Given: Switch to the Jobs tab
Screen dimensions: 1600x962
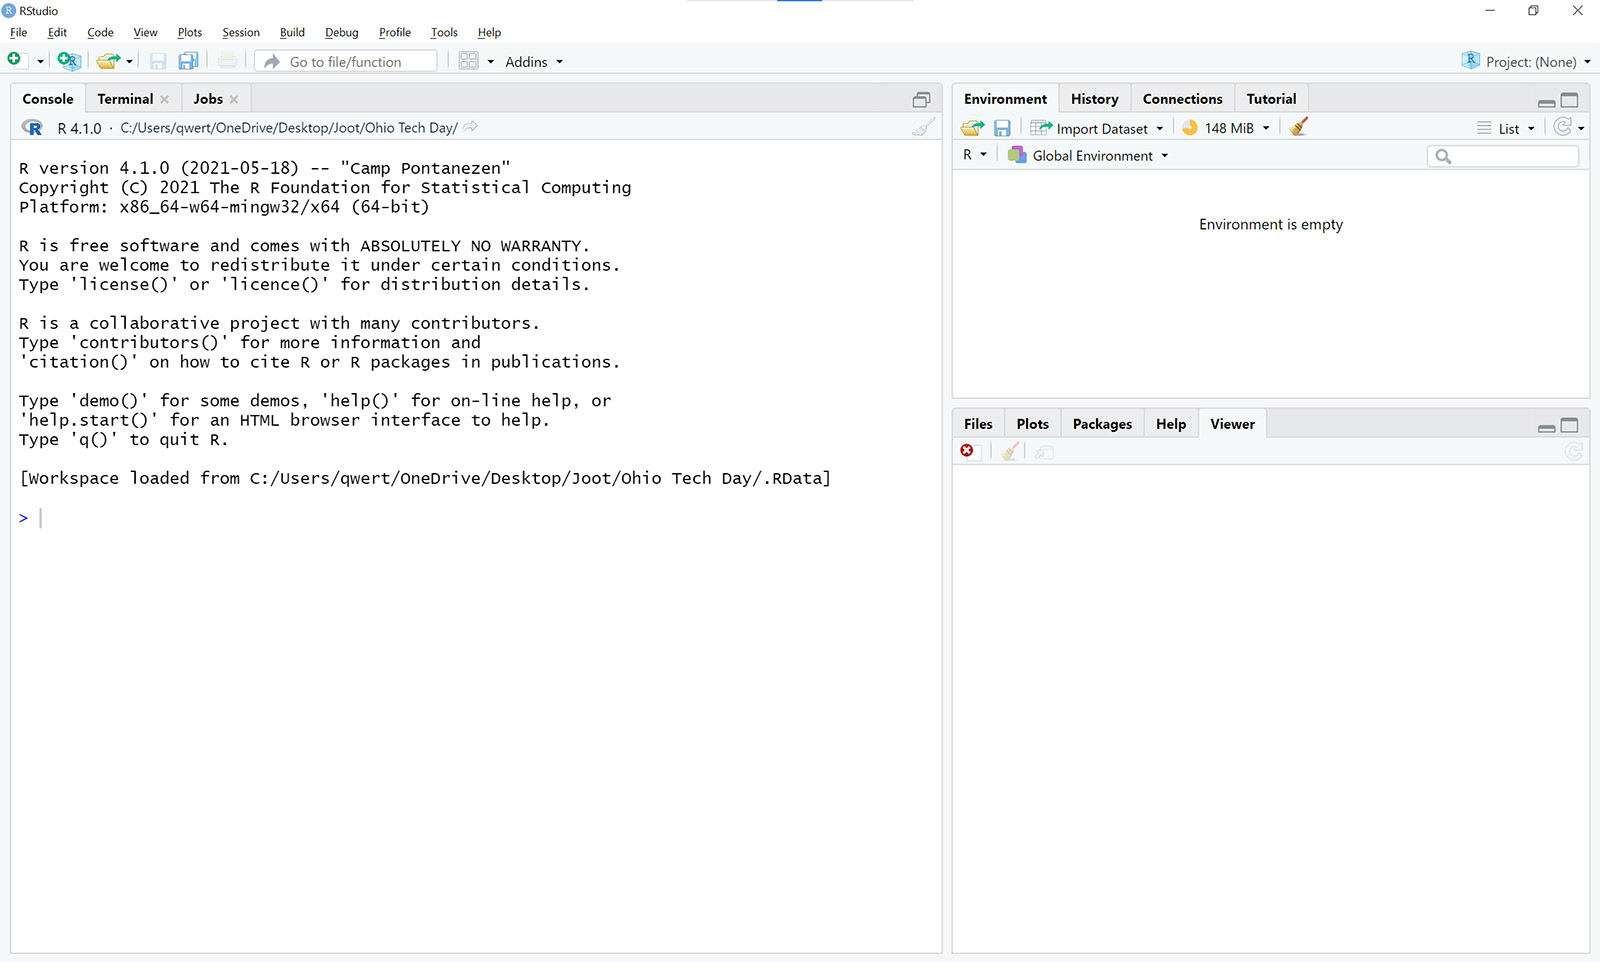Looking at the screenshot, I should [208, 98].
